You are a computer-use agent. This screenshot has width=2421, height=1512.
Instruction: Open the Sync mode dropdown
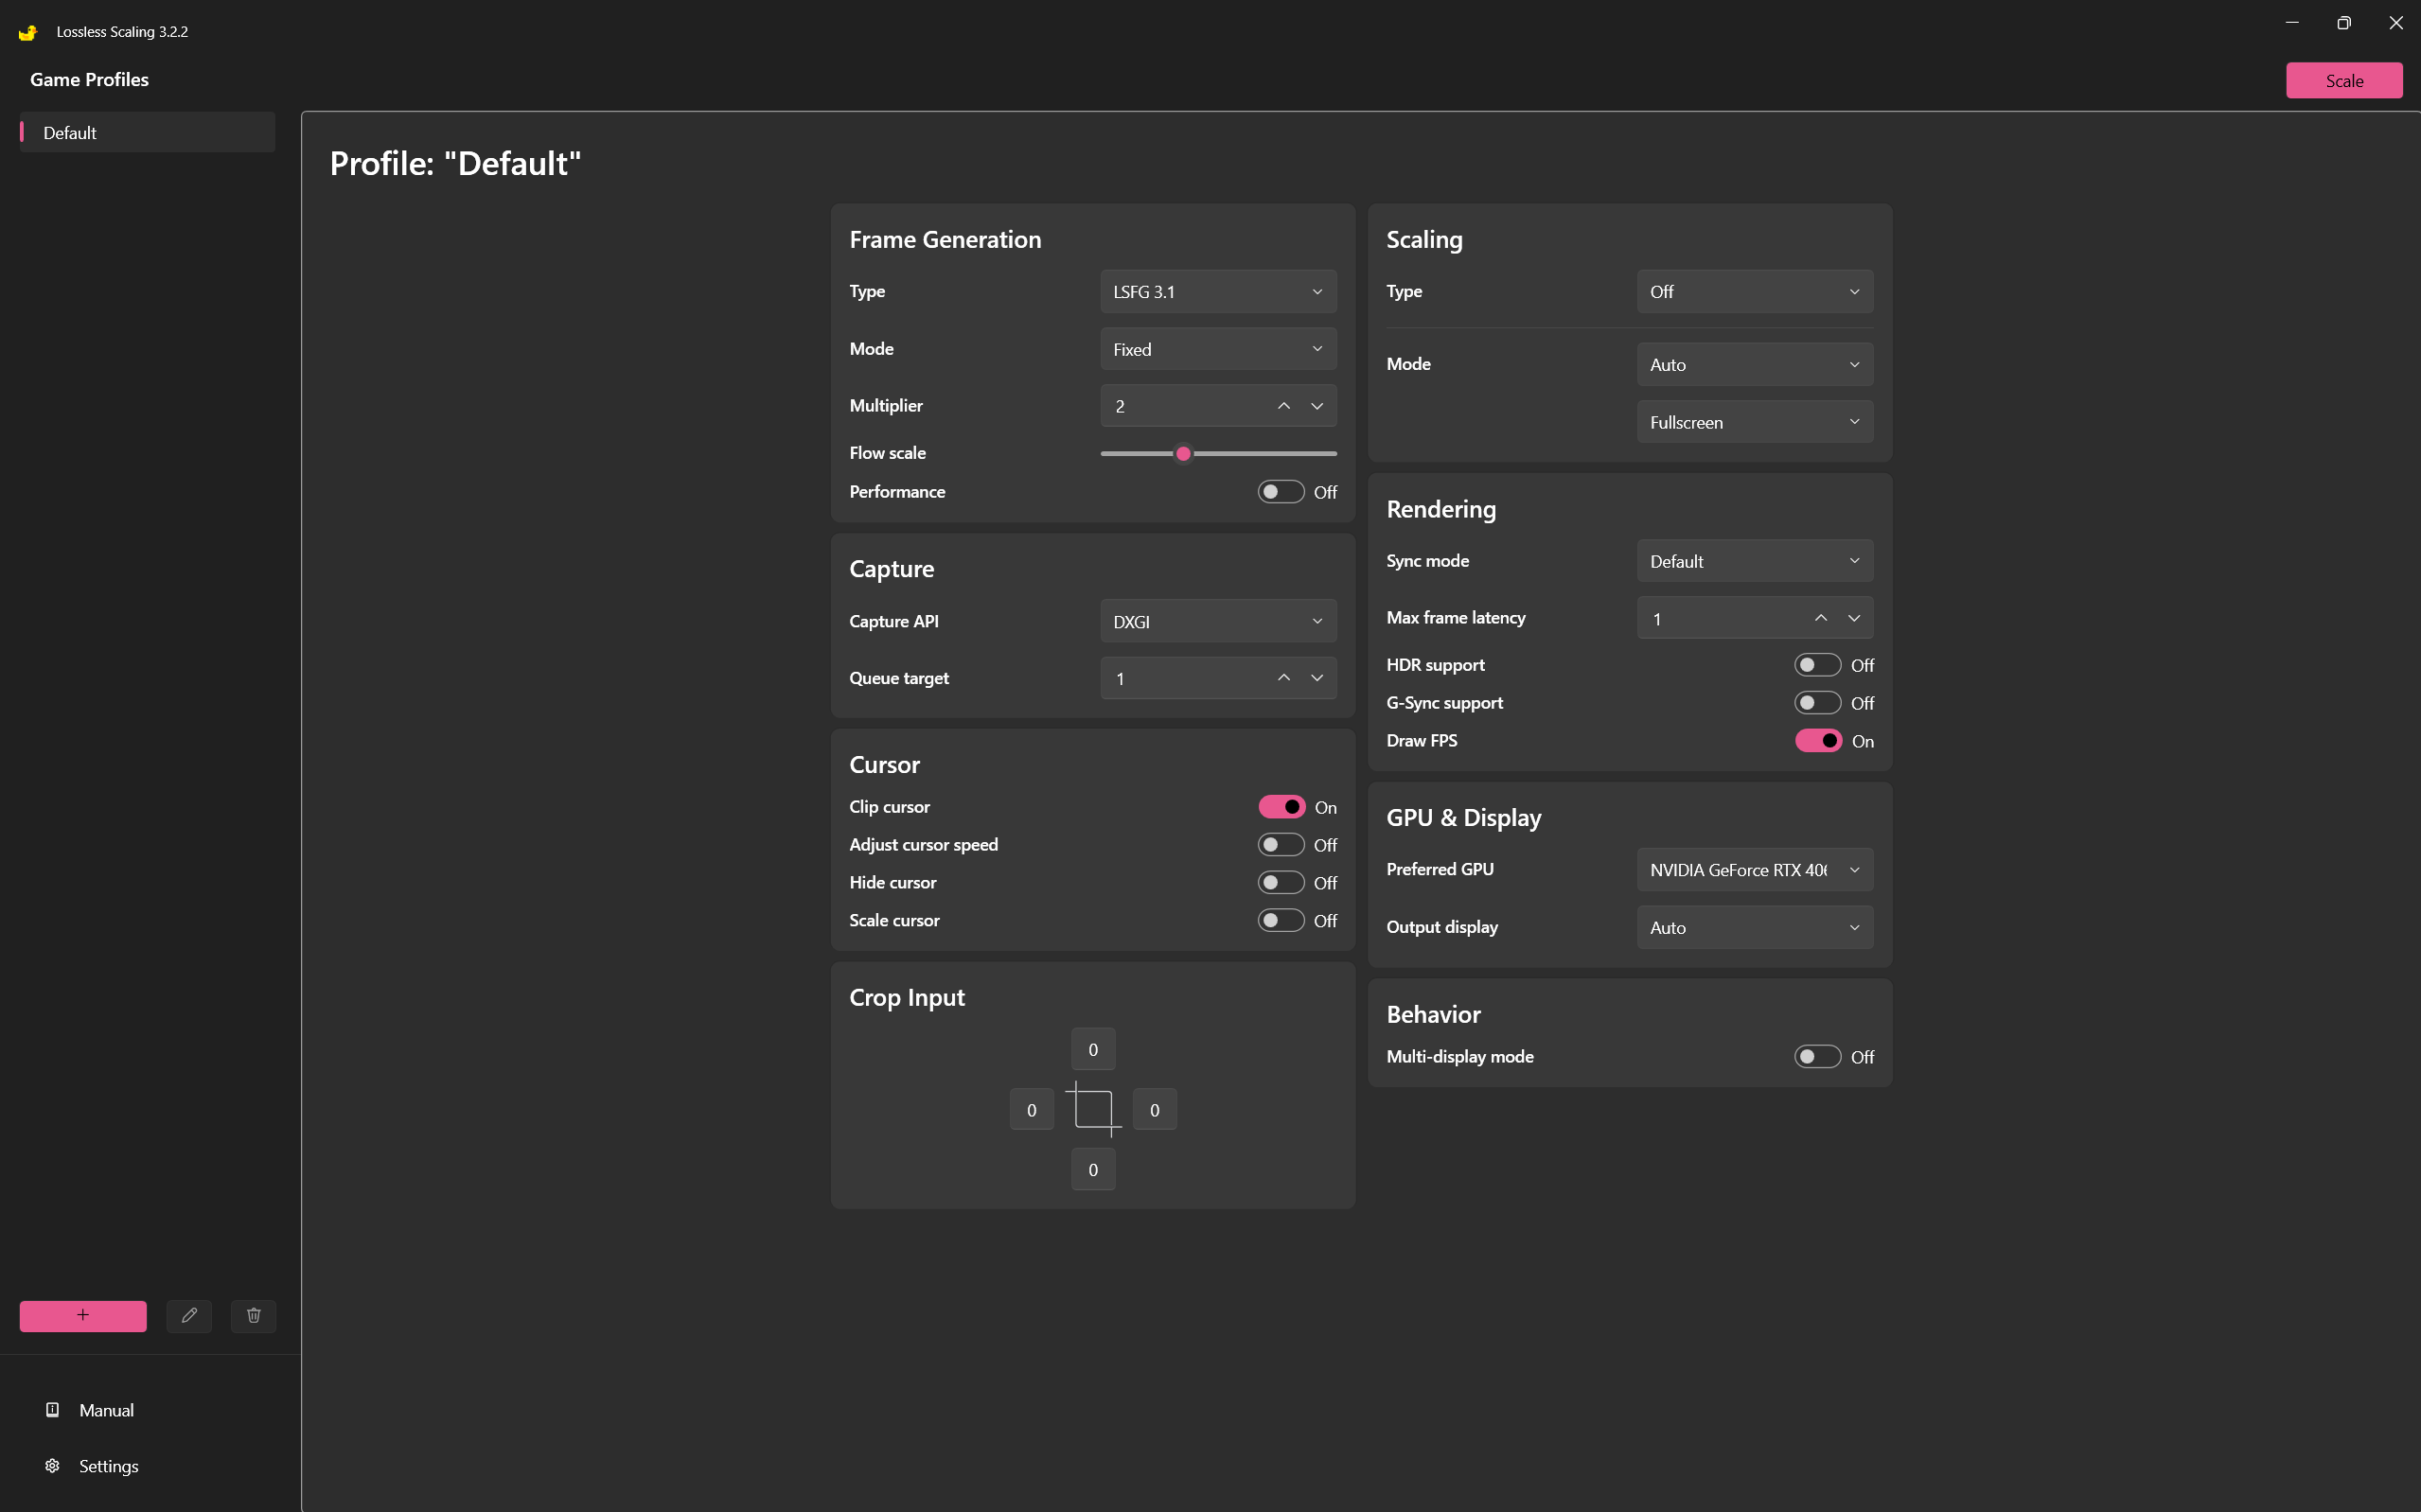(x=1754, y=561)
